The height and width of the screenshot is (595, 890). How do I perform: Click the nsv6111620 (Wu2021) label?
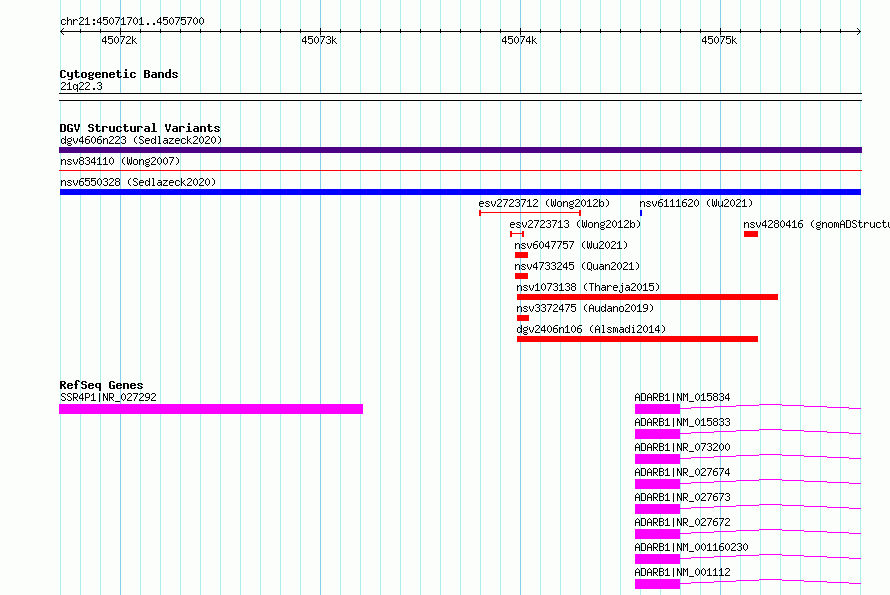click(696, 203)
